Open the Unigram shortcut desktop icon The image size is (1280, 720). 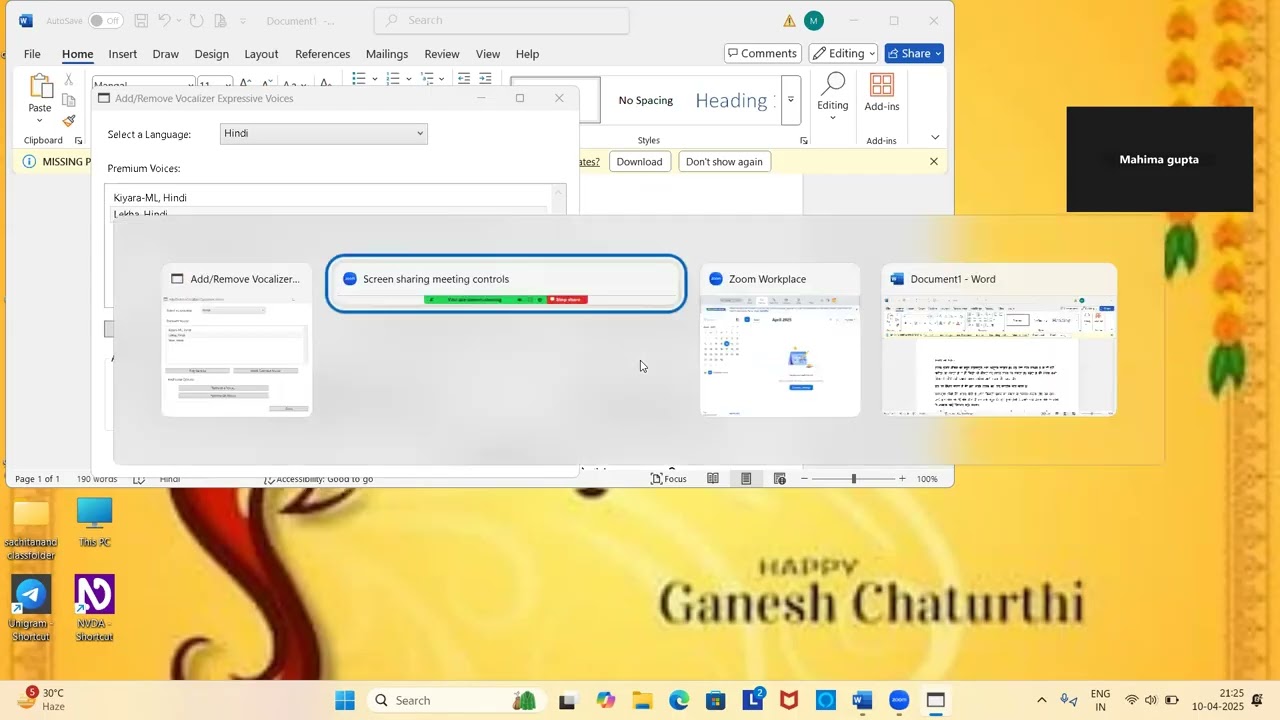31,608
